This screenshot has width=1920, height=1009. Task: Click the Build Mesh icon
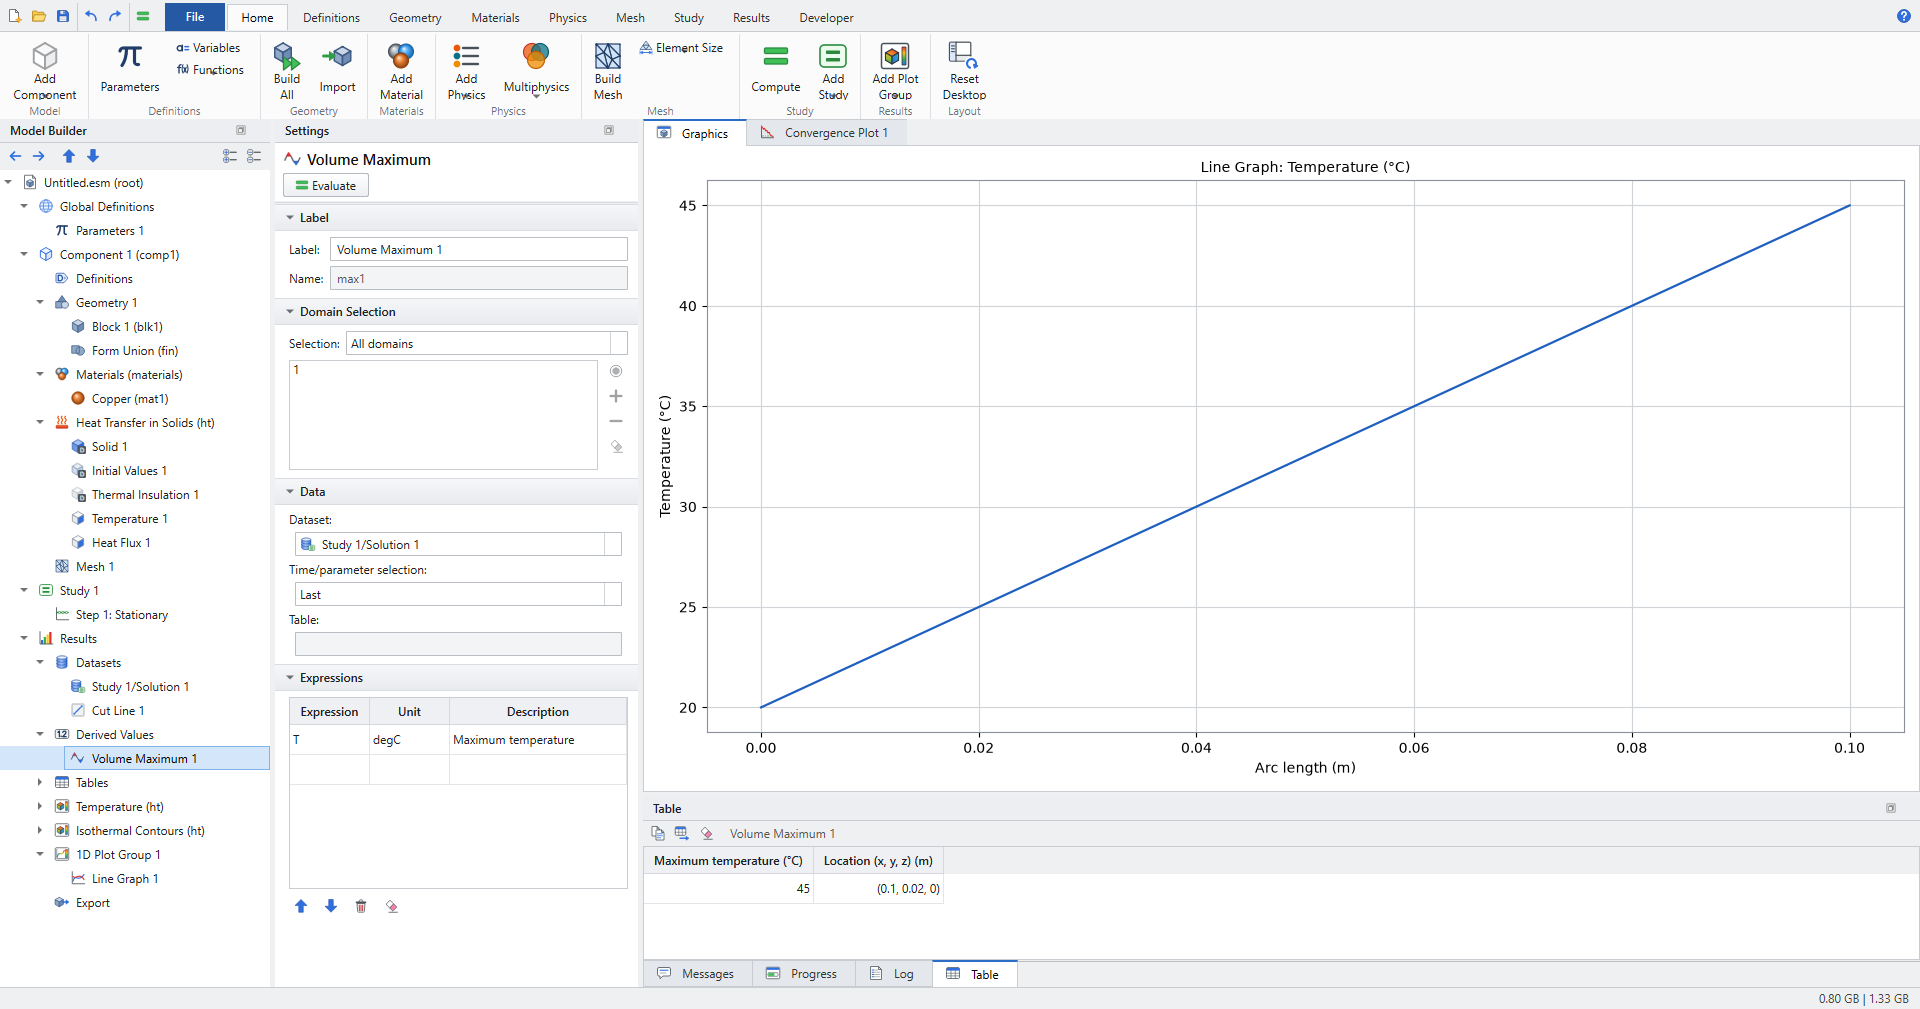click(607, 55)
